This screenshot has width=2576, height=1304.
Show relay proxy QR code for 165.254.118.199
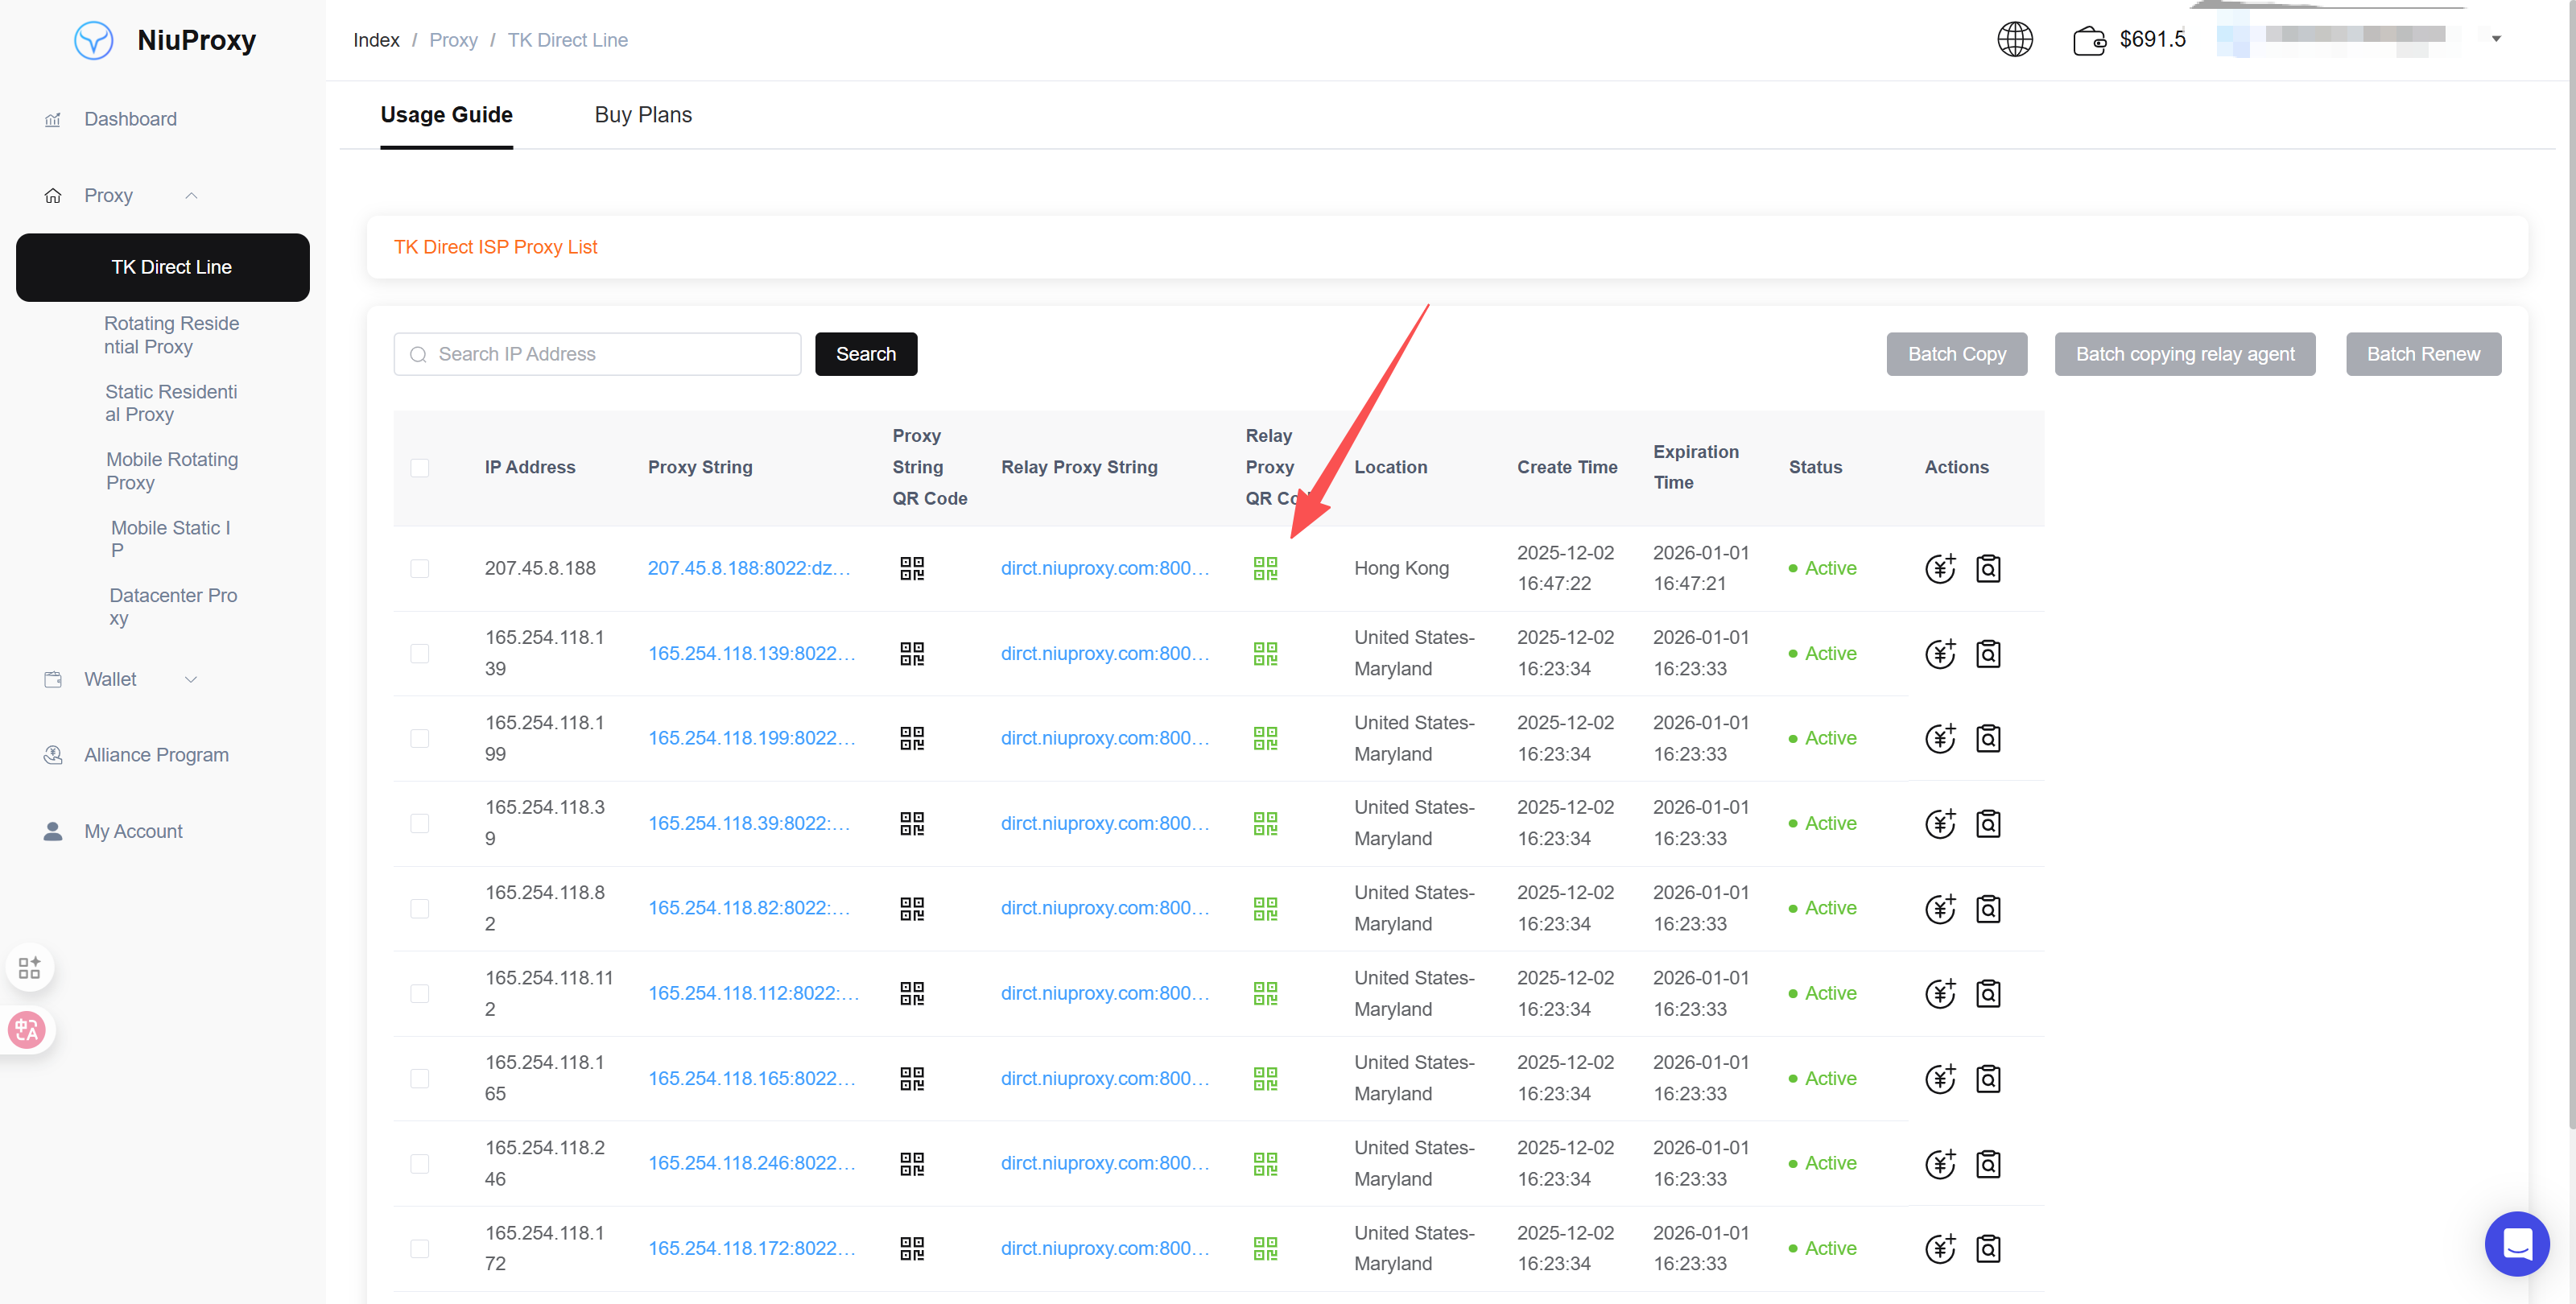[1265, 738]
